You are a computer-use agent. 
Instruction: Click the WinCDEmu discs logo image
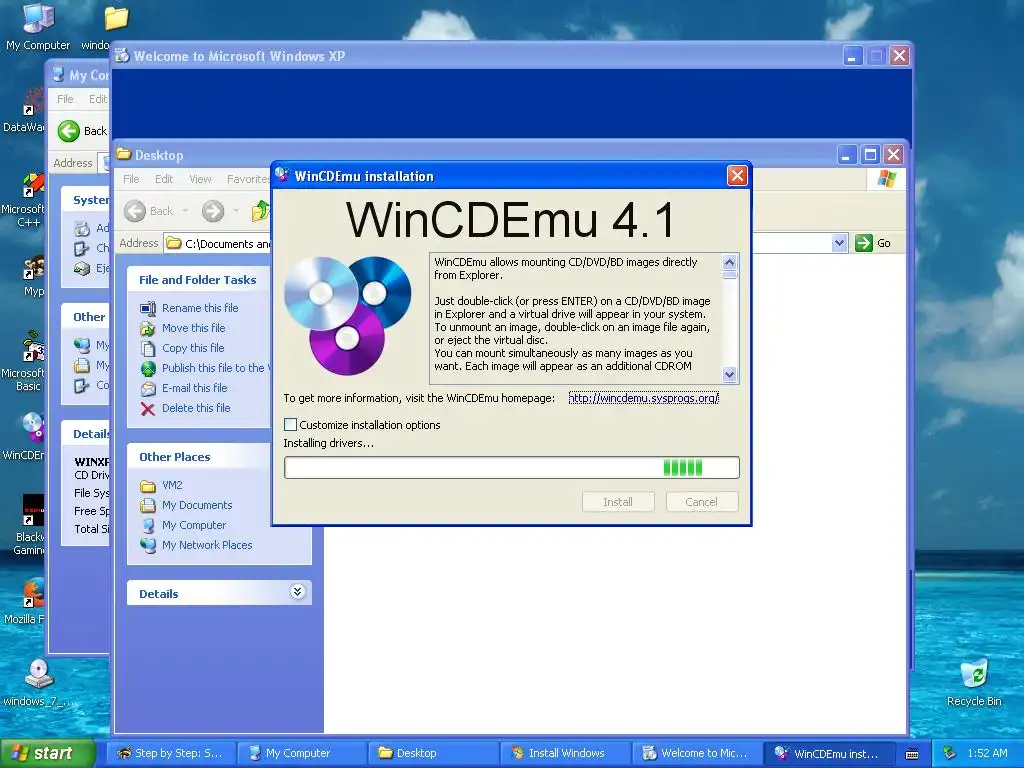pyautogui.click(x=347, y=315)
